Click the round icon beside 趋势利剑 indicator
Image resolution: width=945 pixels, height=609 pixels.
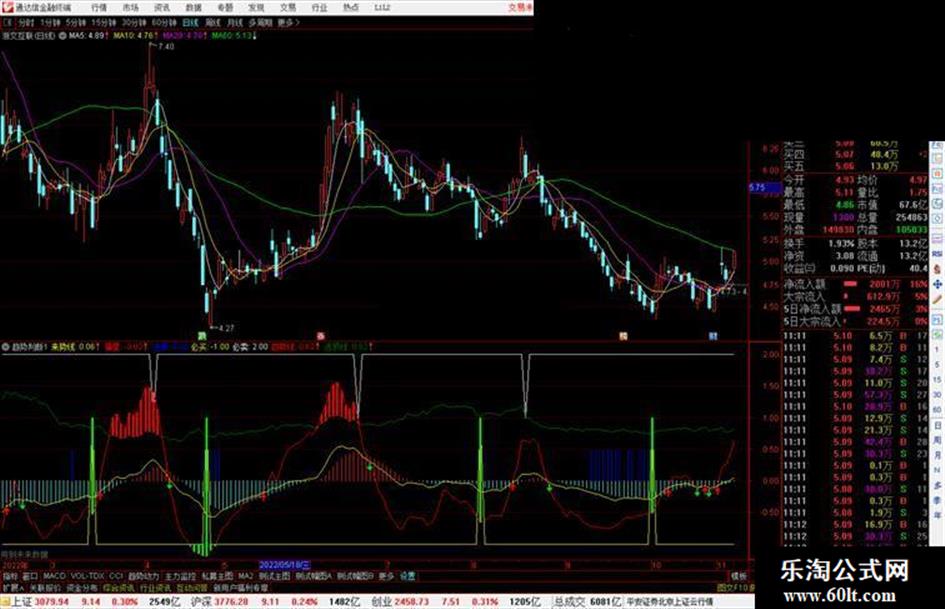pyautogui.click(x=6, y=347)
